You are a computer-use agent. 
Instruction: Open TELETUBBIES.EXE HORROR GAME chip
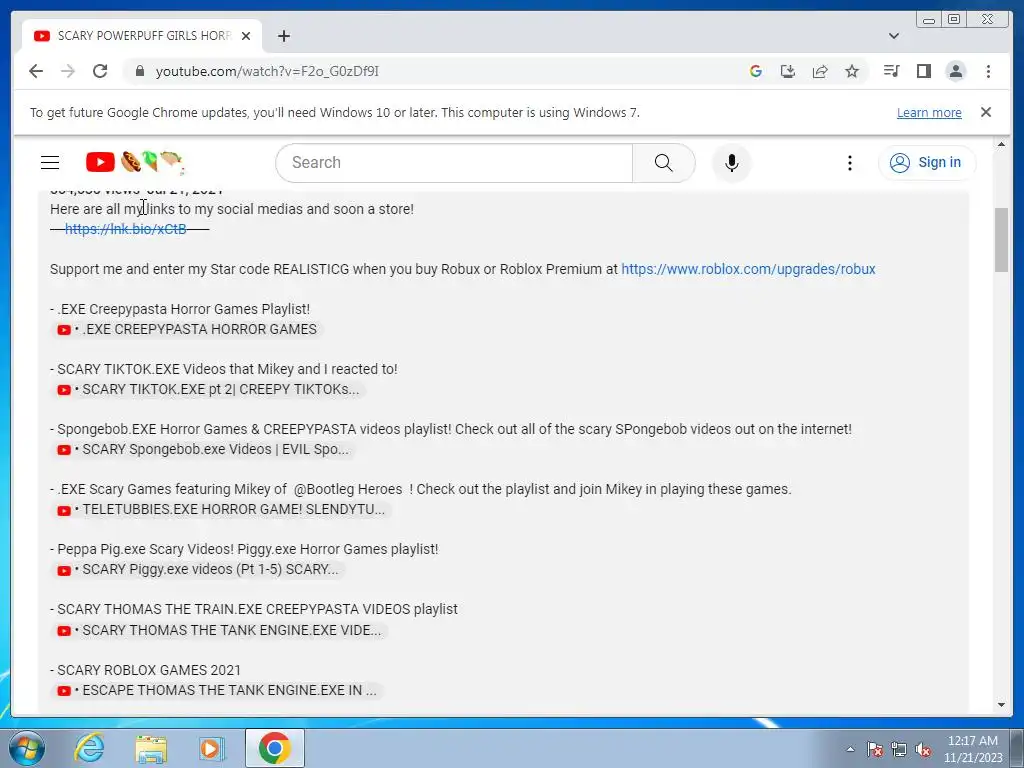221,509
